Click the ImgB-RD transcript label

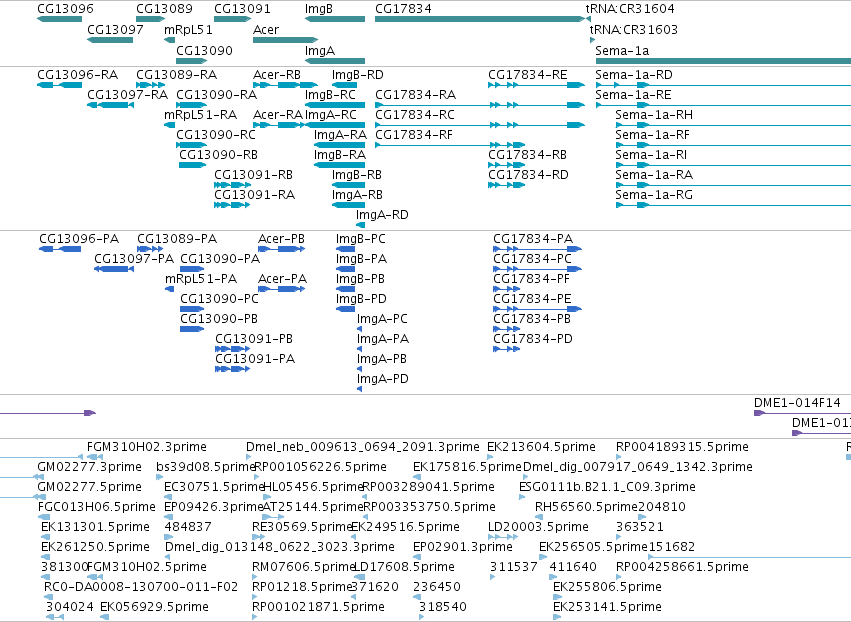click(x=358, y=74)
